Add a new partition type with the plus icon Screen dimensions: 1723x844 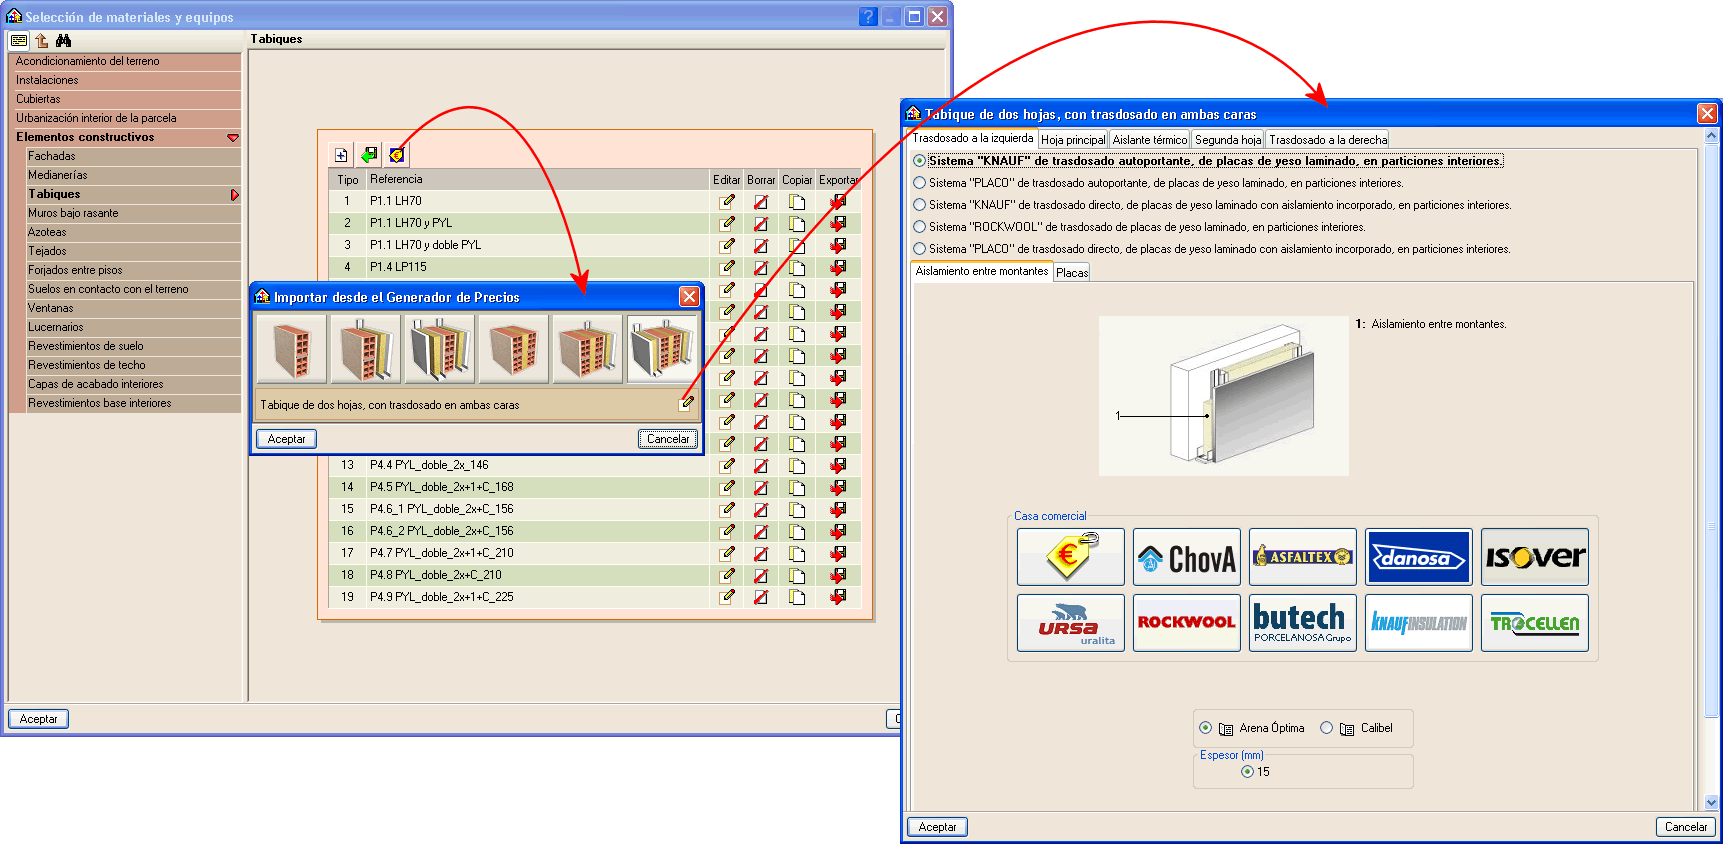click(341, 155)
